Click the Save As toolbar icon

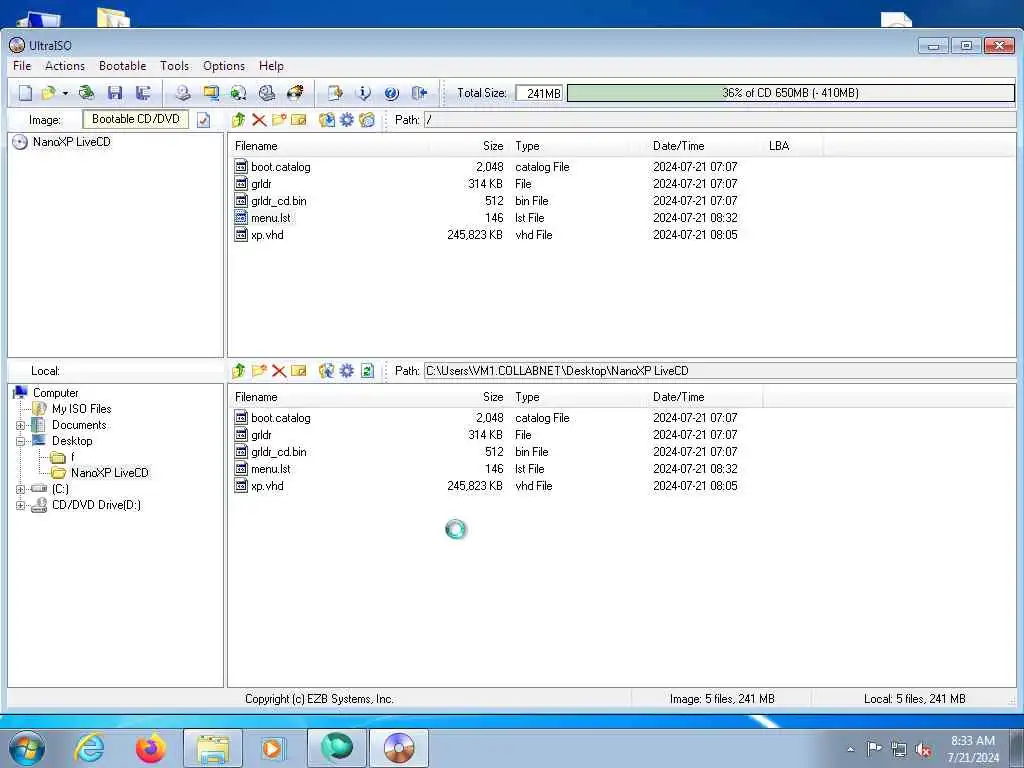pos(143,93)
